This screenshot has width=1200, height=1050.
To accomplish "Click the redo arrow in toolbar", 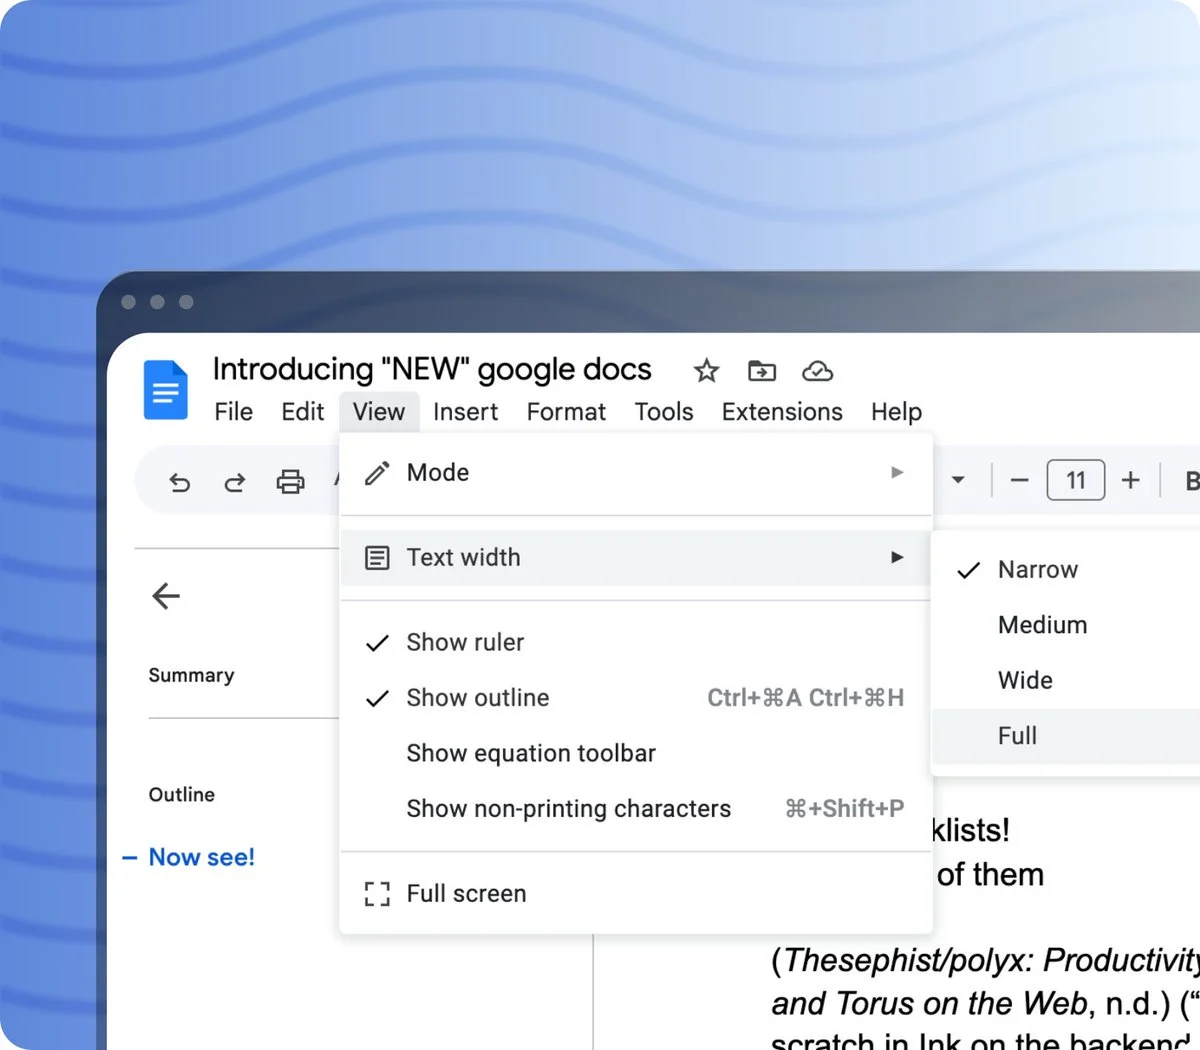I will click(235, 482).
